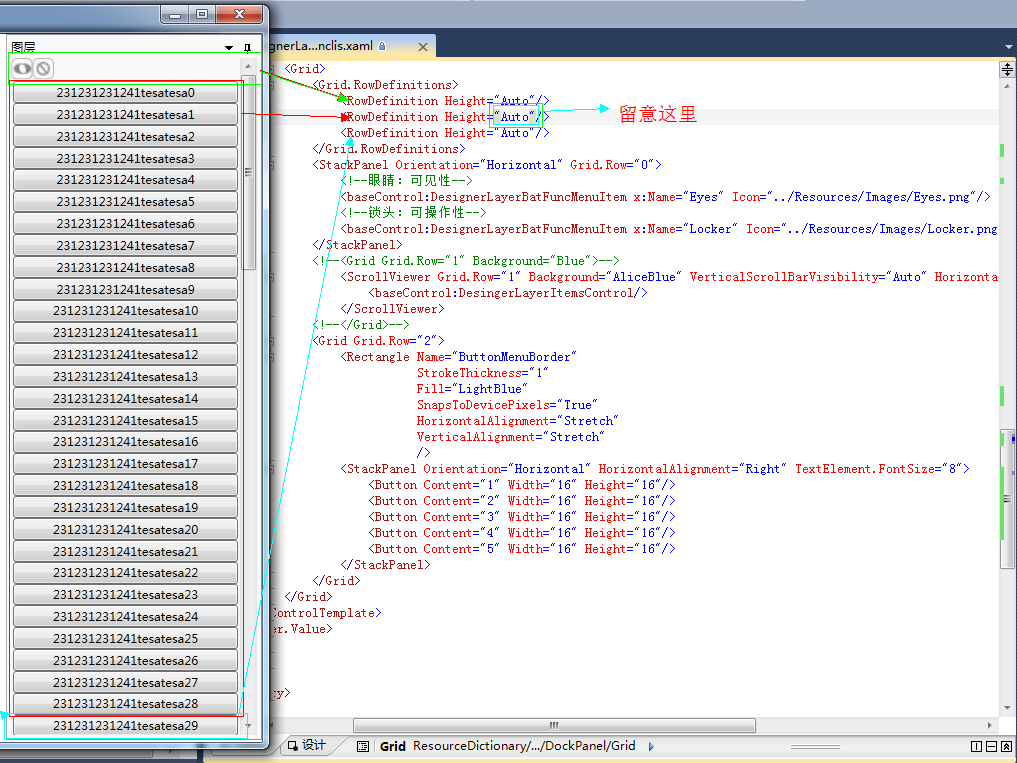Open the Grid element navigation breadcrumb
This screenshot has height=763, width=1017.
pyautogui.click(x=392, y=745)
